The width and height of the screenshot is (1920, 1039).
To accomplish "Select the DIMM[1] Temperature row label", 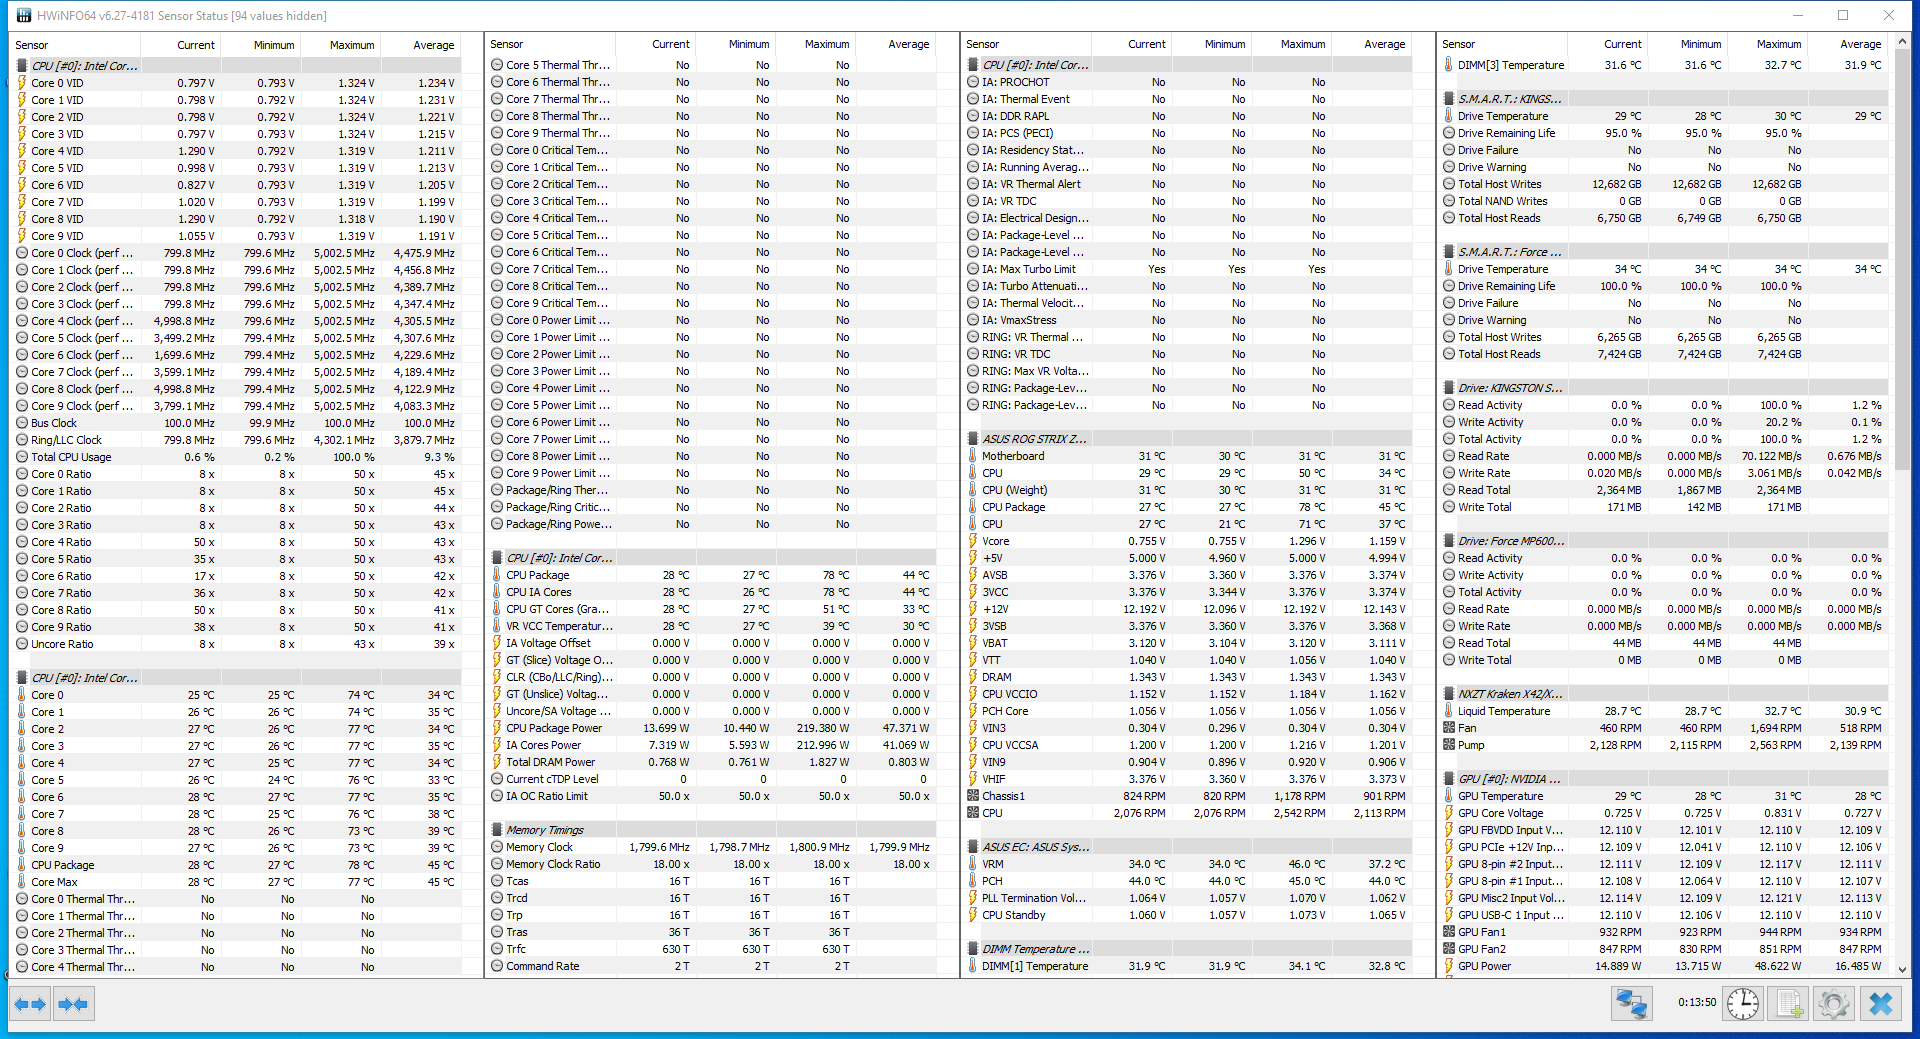I will coord(1035,966).
